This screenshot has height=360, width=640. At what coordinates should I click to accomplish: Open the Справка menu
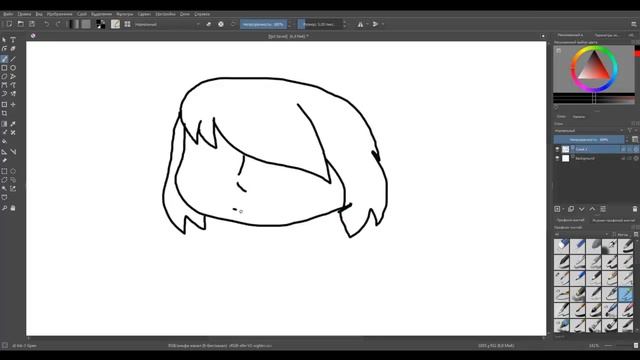[x=202, y=14]
